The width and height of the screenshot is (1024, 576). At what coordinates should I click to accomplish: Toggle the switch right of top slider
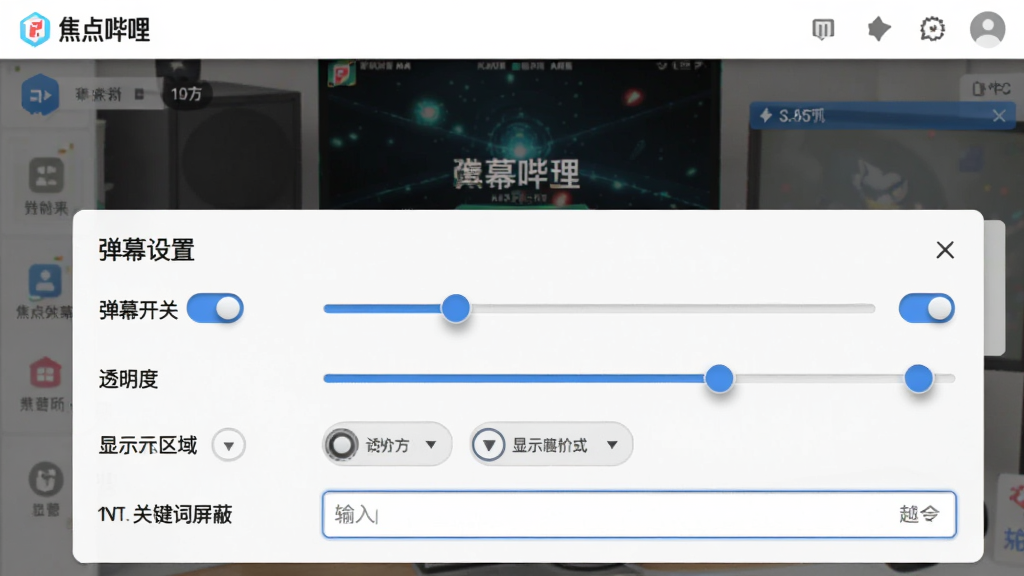click(x=926, y=308)
